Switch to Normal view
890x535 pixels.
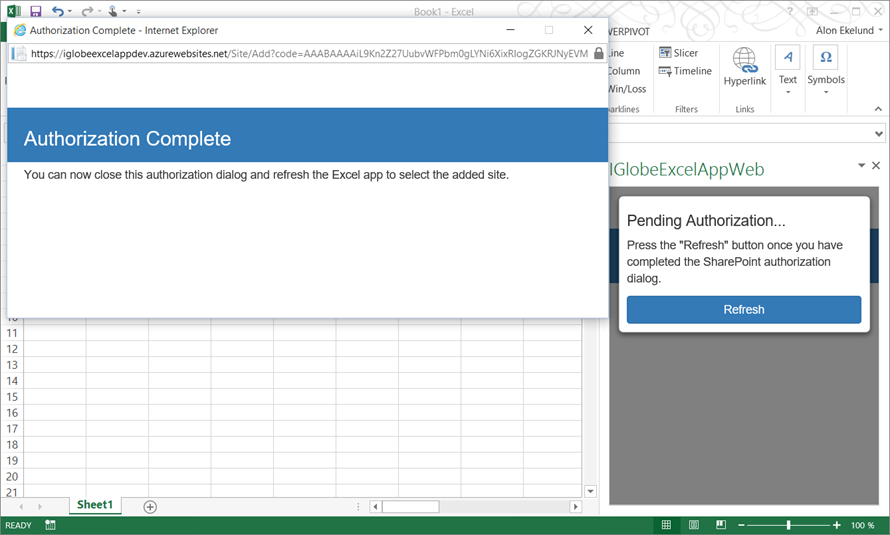pos(666,525)
